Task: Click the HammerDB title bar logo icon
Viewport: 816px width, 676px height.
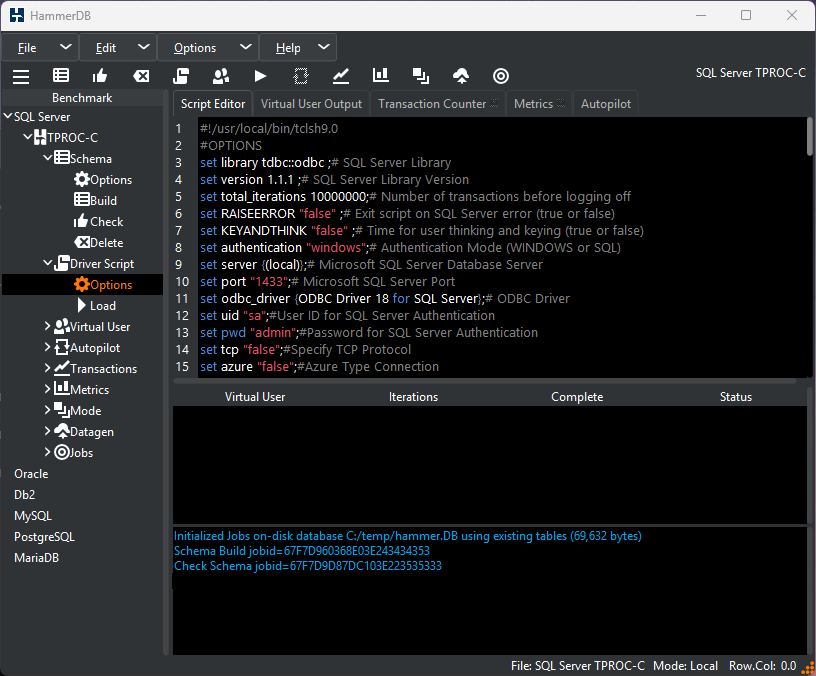Action: [17, 15]
